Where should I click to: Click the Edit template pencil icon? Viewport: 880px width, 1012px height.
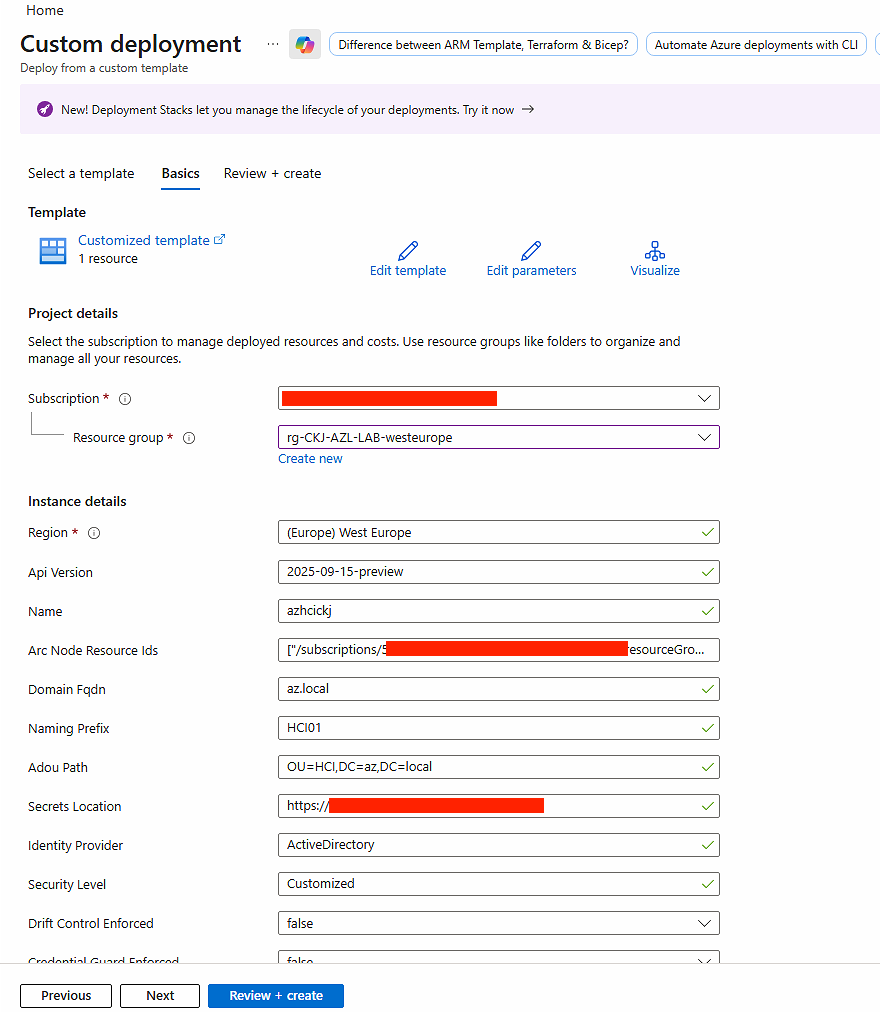(408, 251)
